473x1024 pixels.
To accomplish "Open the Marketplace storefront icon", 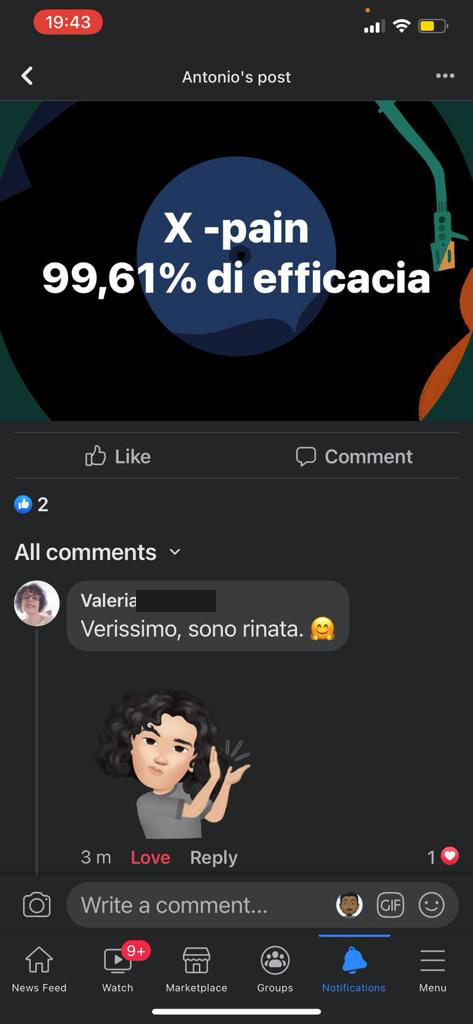I will [196, 970].
